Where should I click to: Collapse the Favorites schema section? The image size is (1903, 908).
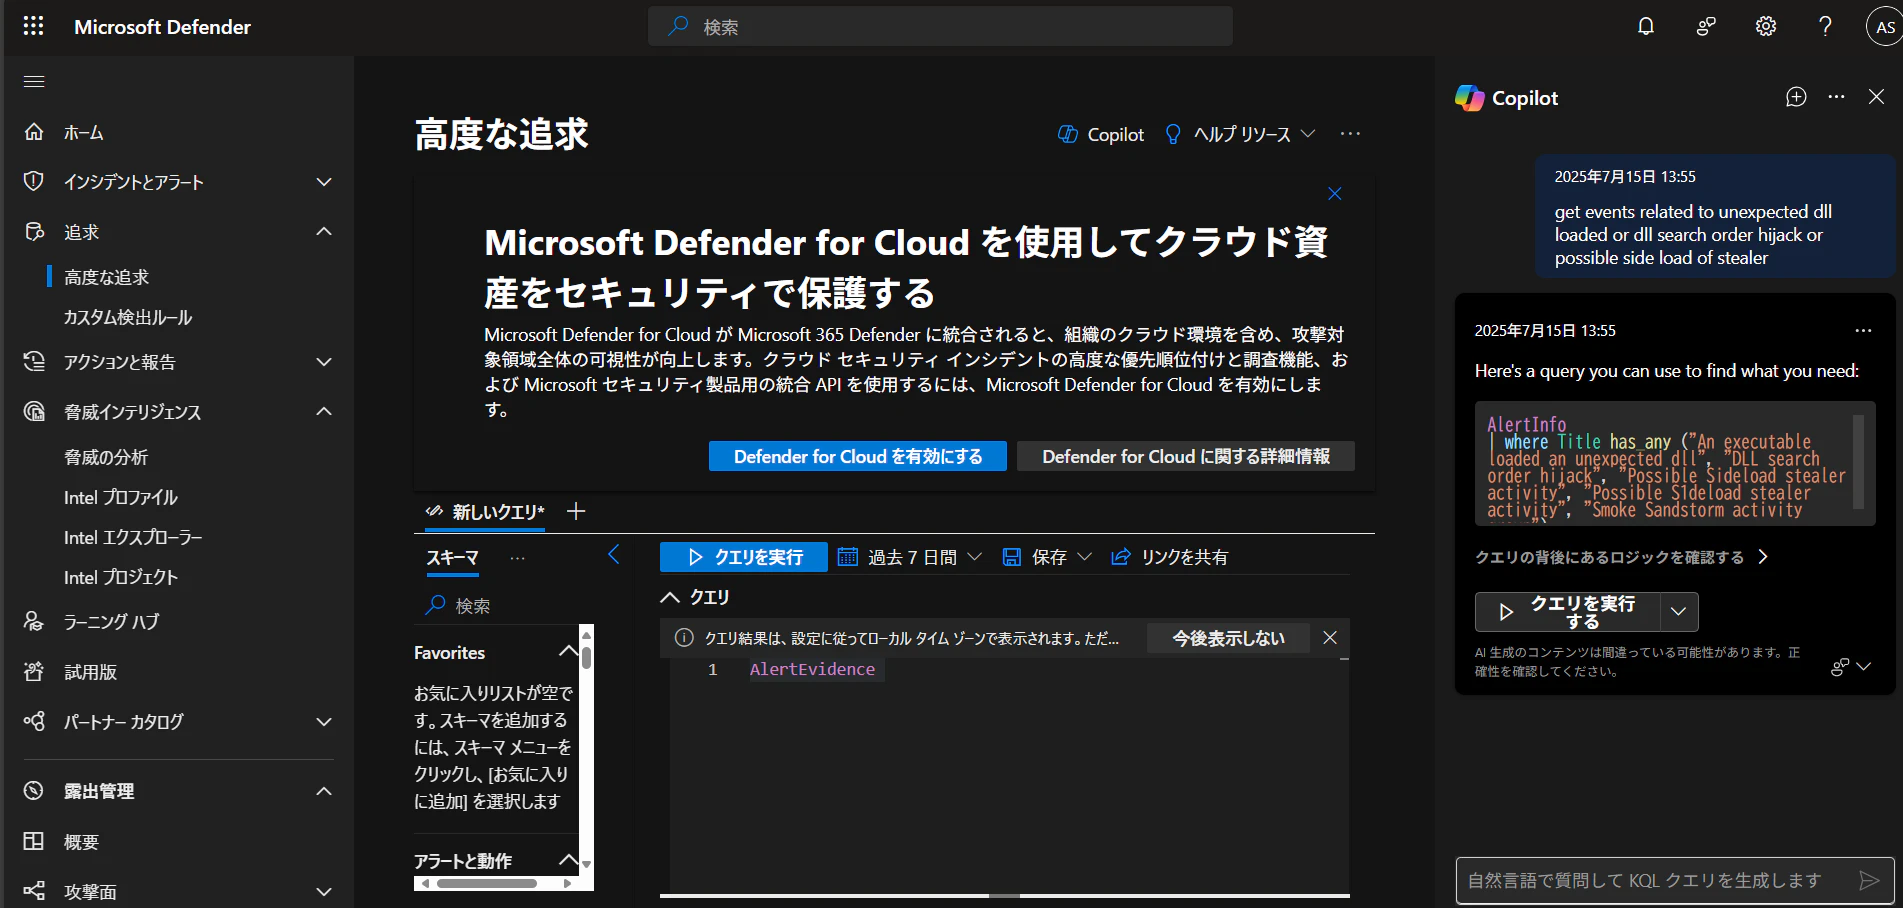coord(567,652)
